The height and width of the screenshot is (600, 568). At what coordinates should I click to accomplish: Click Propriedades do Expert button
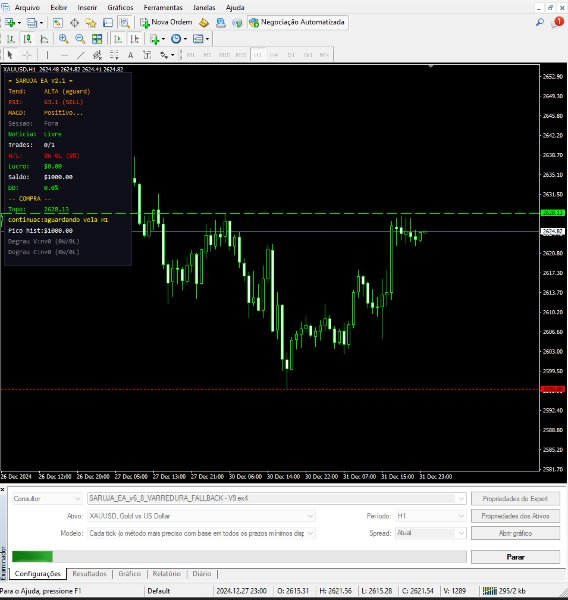515,499
